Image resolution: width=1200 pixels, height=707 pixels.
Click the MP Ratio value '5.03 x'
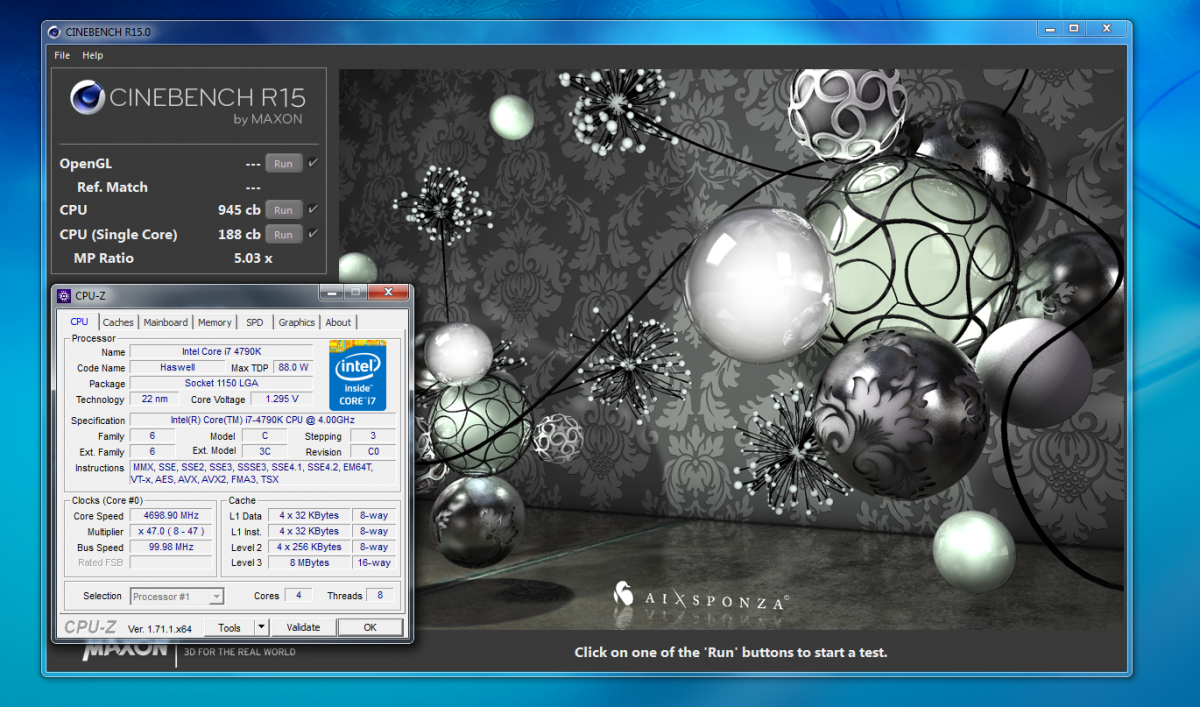click(253, 258)
